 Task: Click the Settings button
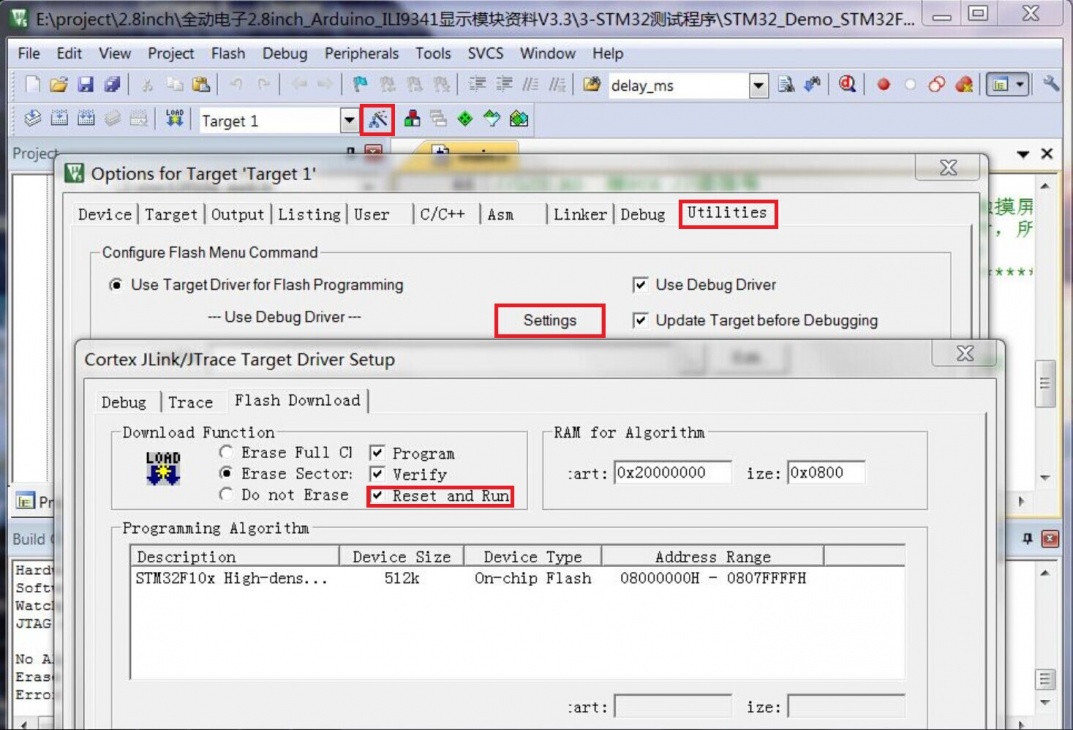click(549, 321)
